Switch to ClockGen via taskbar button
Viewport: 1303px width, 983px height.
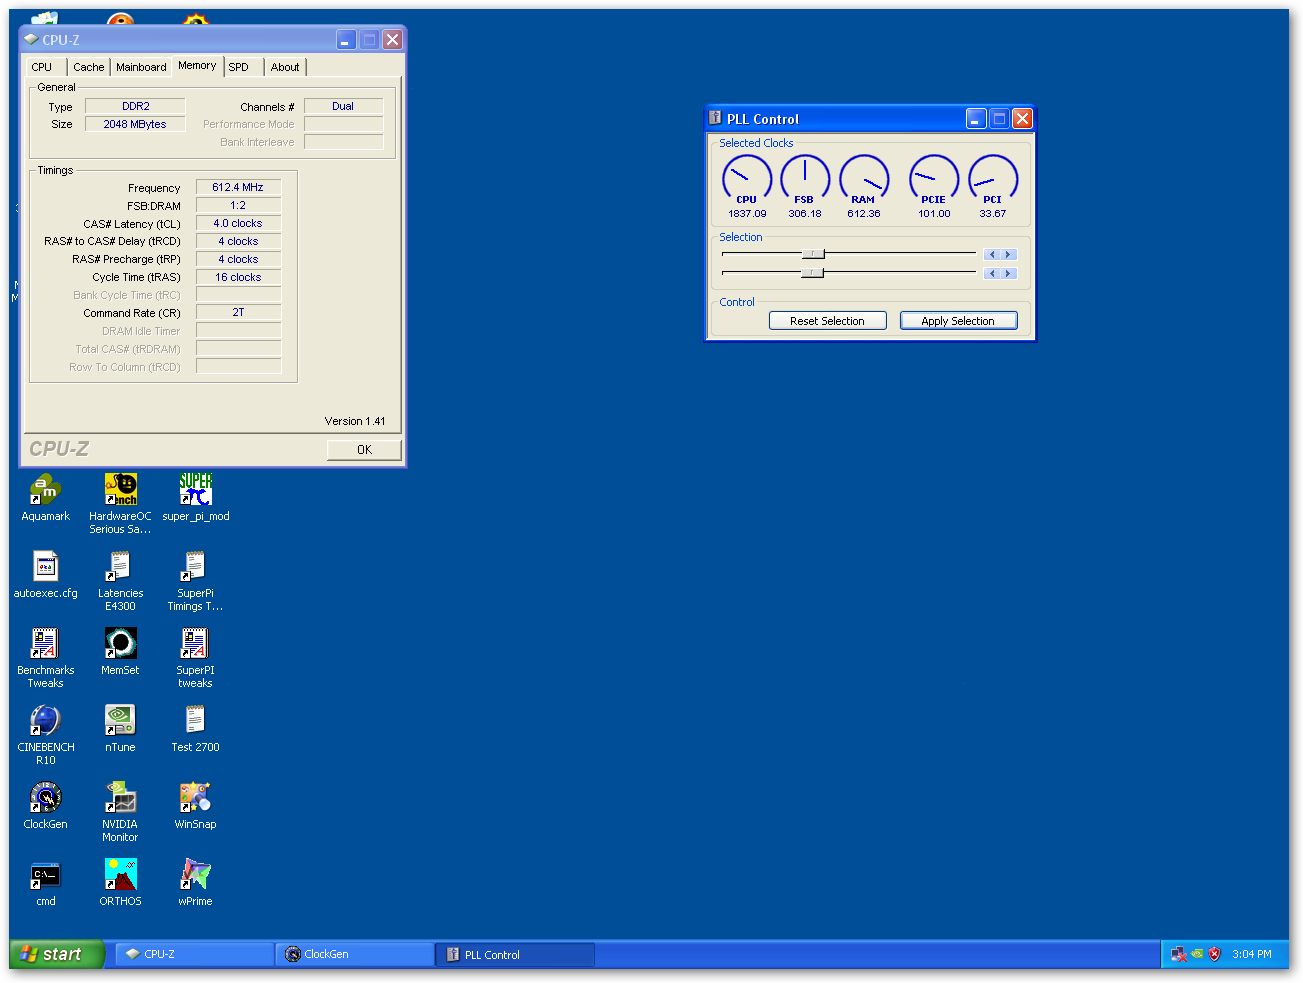356,954
